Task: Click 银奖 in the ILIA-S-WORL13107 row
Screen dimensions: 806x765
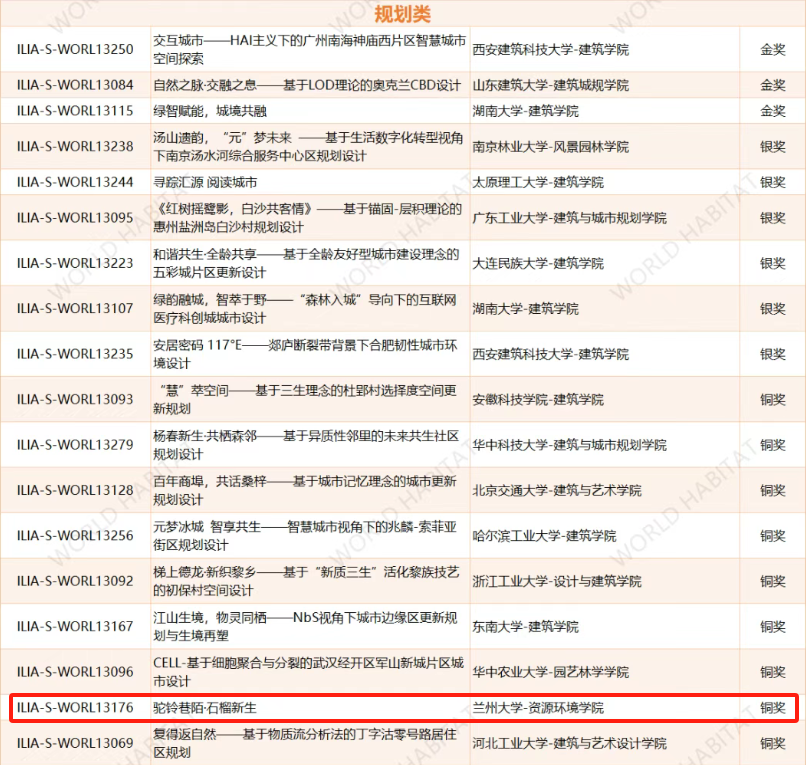Action: click(773, 308)
